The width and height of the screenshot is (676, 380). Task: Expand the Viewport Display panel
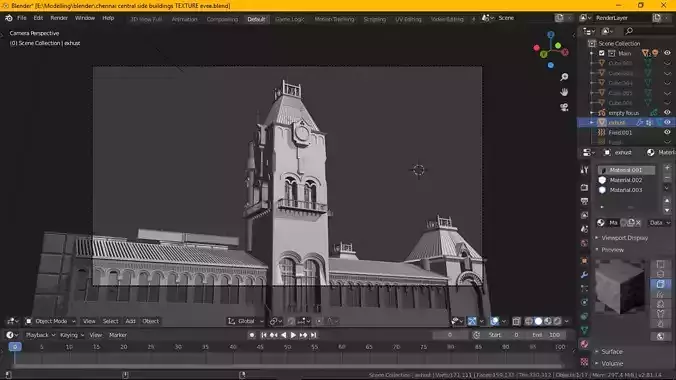tap(624, 238)
